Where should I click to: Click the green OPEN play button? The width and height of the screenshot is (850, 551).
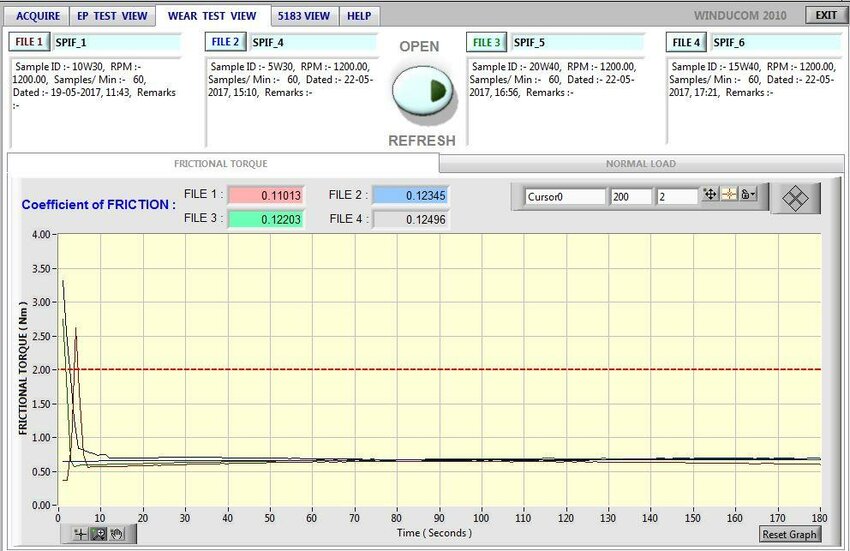click(x=422, y=90)
